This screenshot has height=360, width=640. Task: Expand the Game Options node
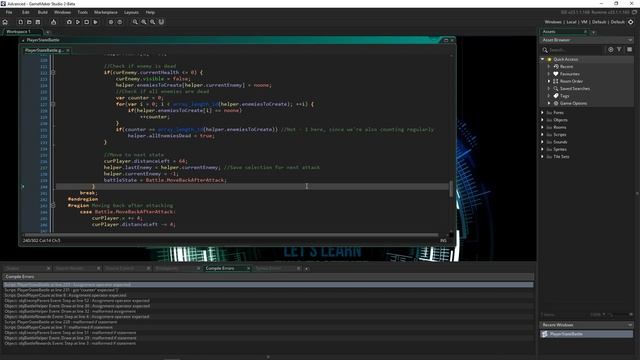point(549,103)
